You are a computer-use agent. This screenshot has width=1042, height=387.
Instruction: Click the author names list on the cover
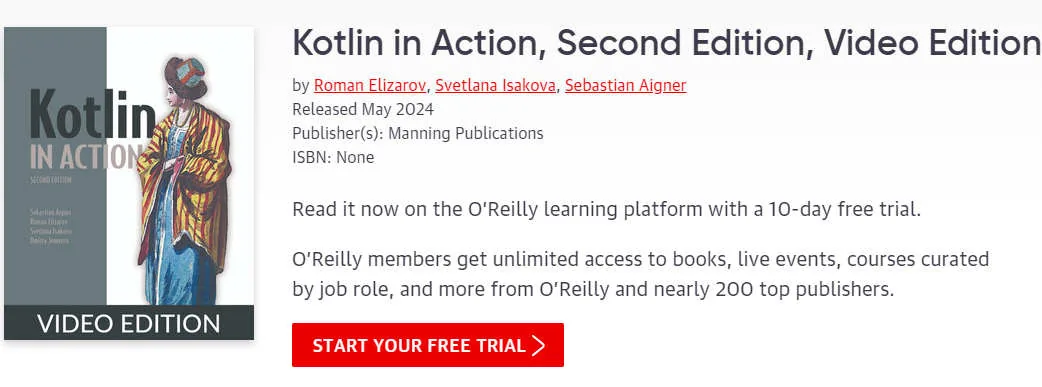50,226
